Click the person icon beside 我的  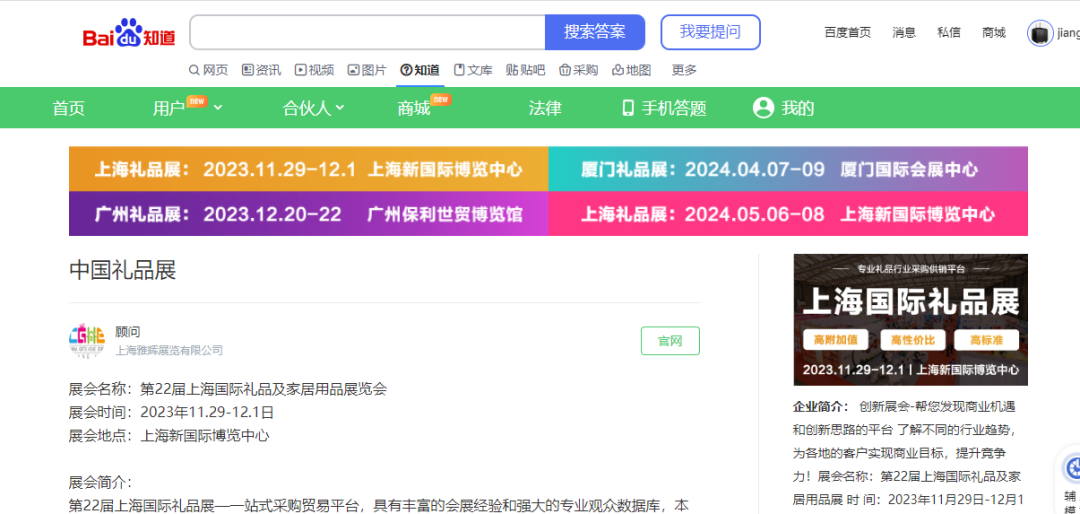(763, 107)
